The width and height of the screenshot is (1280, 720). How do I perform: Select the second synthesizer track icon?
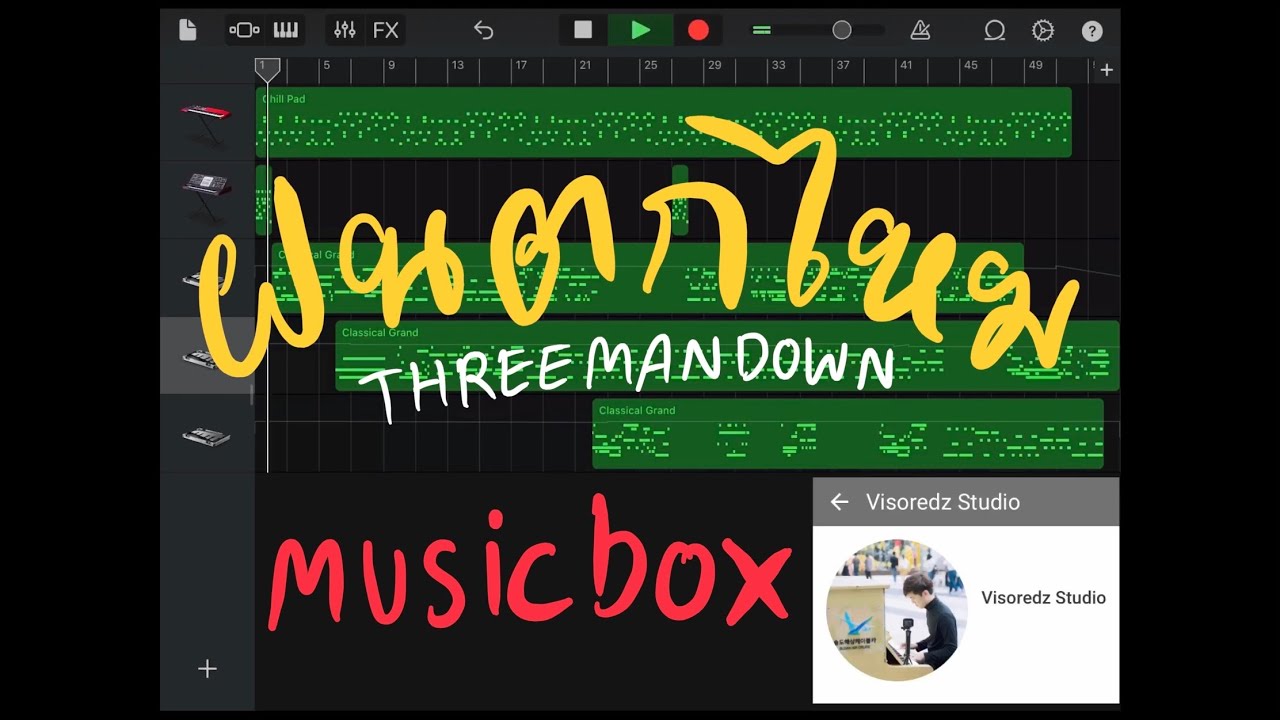coord(206,198)
